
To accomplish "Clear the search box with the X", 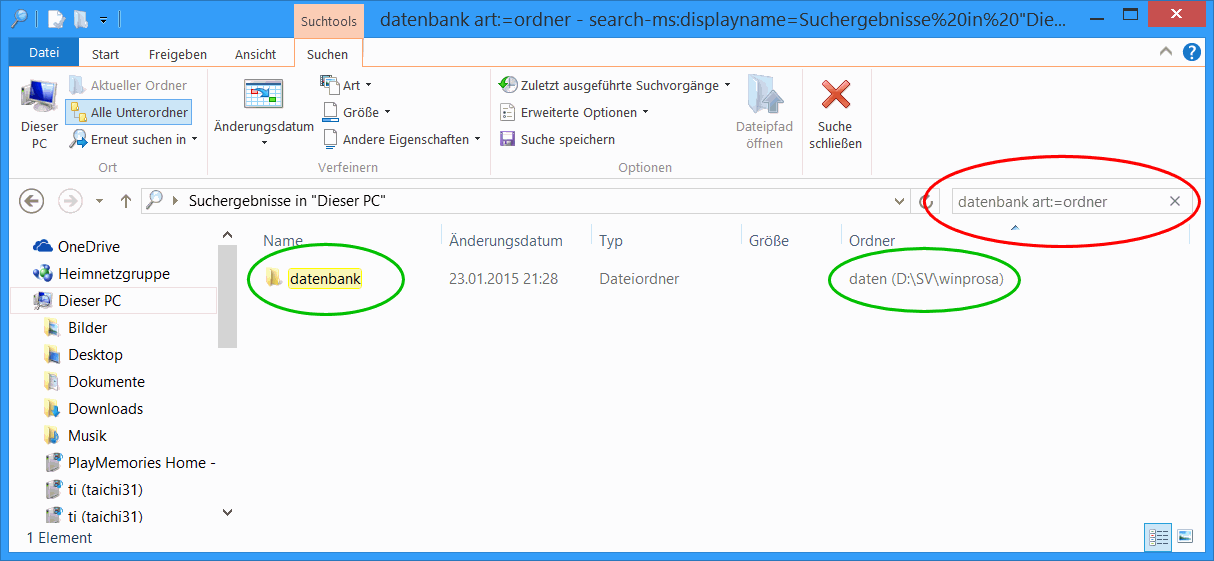I will [1175, 201].
